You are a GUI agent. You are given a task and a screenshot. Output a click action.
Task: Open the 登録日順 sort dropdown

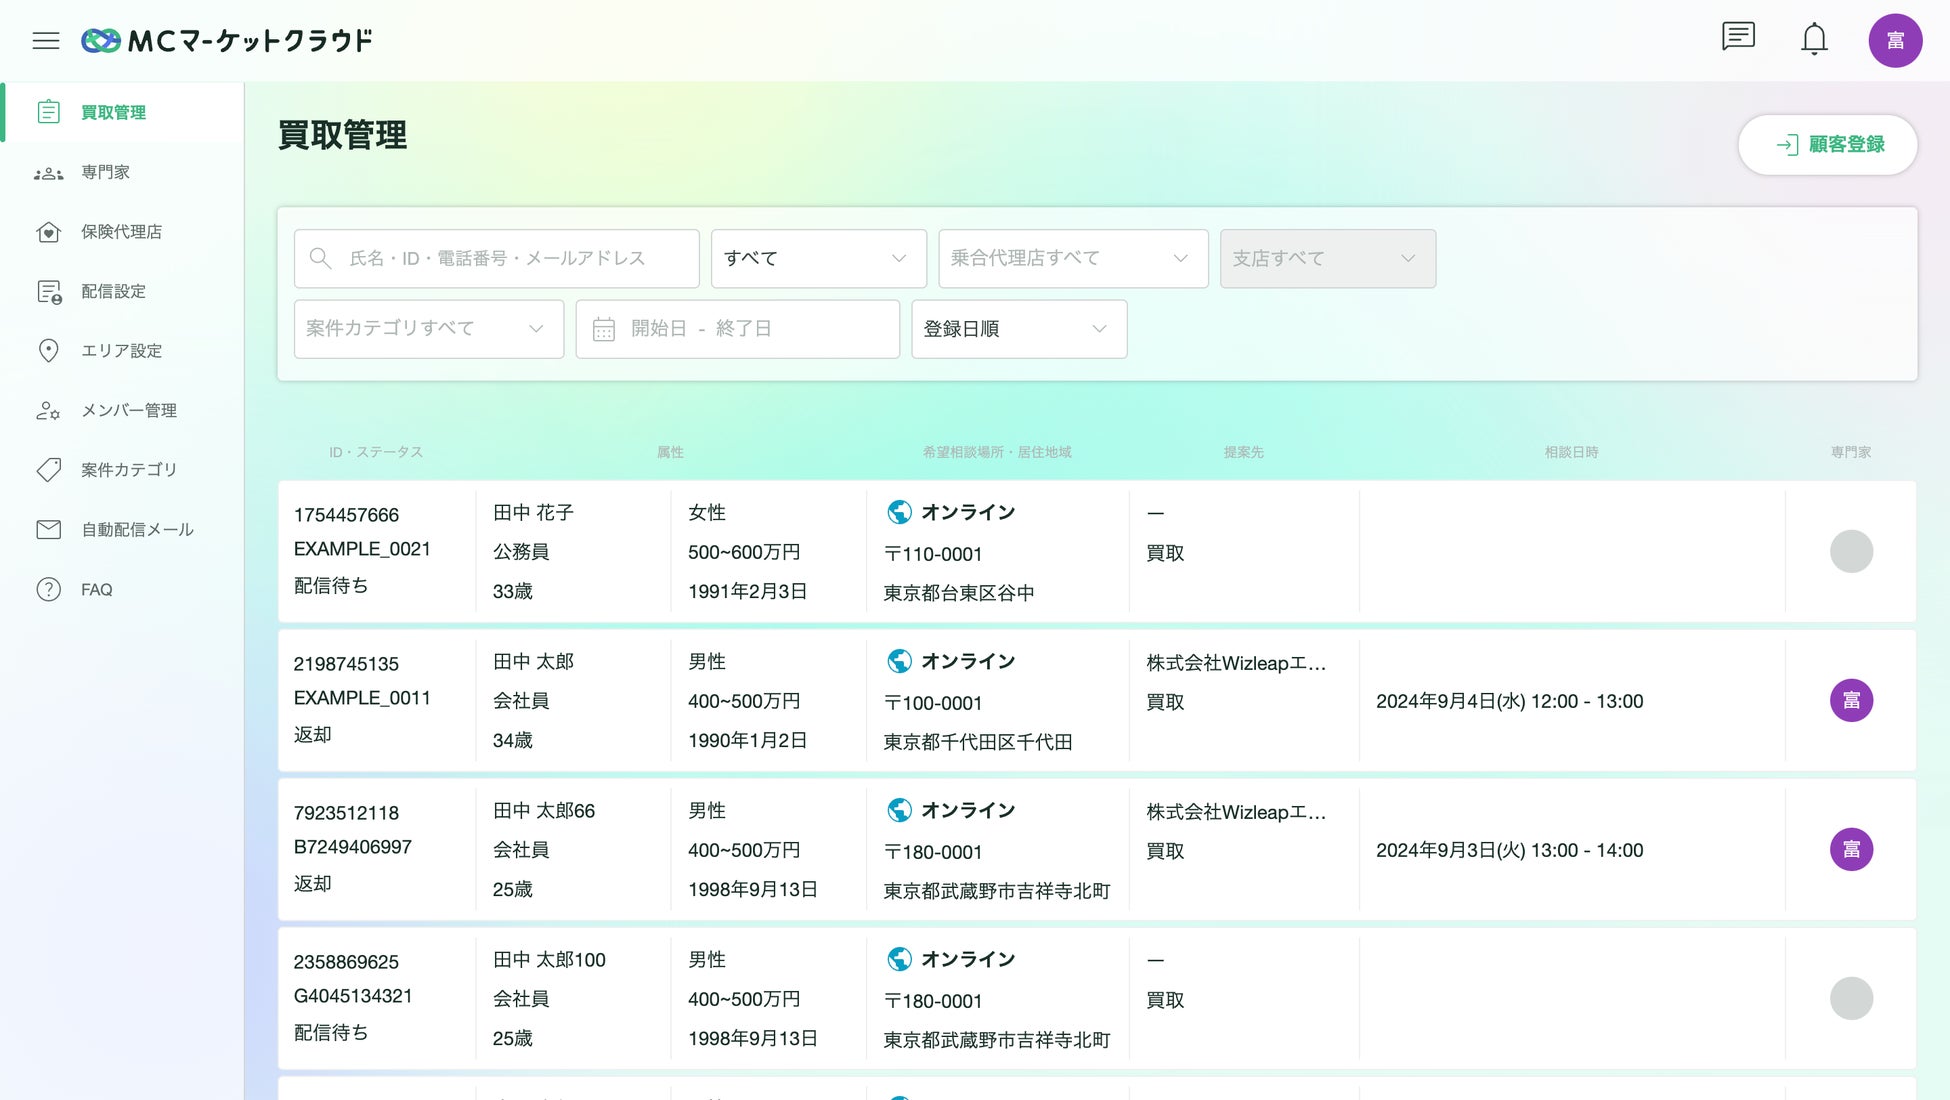1018,329
